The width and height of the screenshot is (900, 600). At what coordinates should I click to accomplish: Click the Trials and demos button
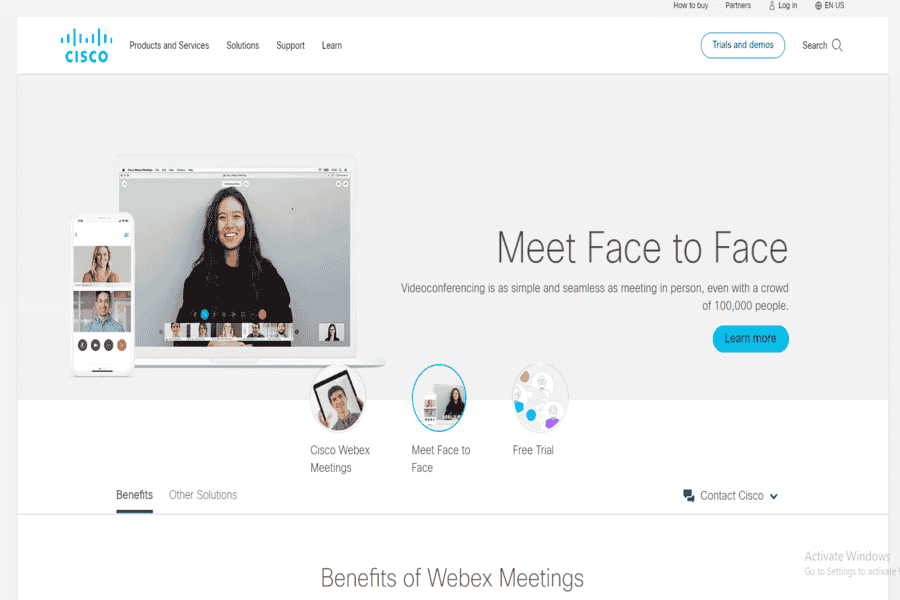743,45
